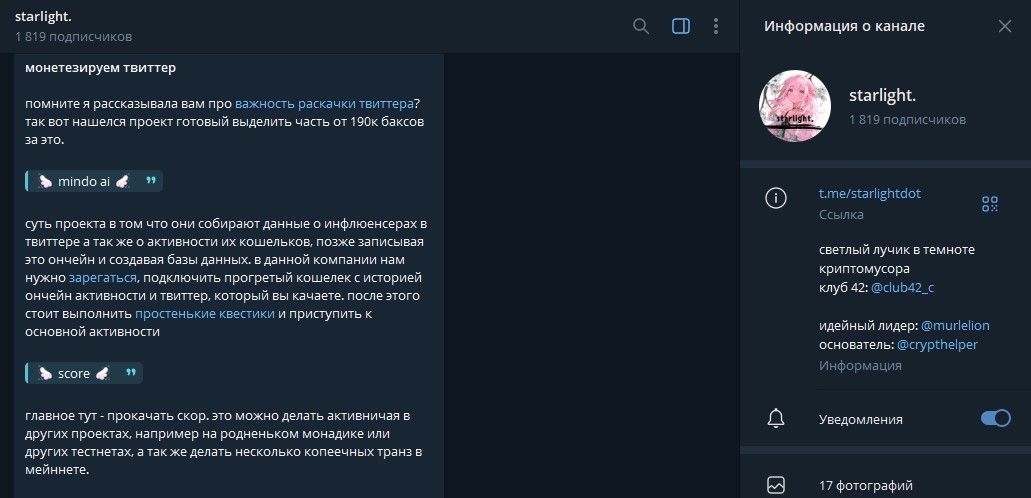Click the bell notifications icon

click(776, 419)
